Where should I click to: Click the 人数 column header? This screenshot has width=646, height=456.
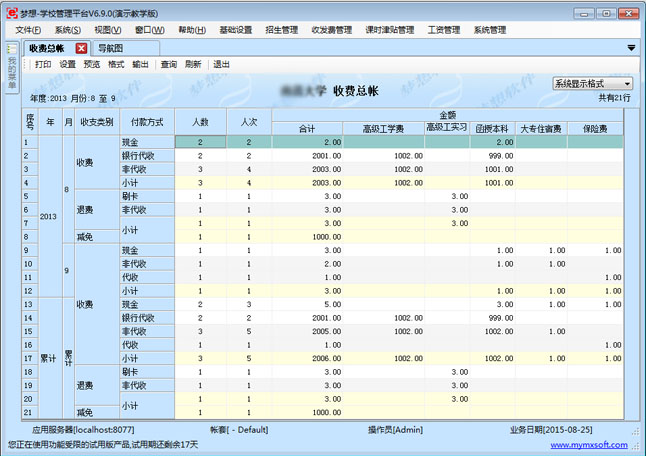(200, 122)
